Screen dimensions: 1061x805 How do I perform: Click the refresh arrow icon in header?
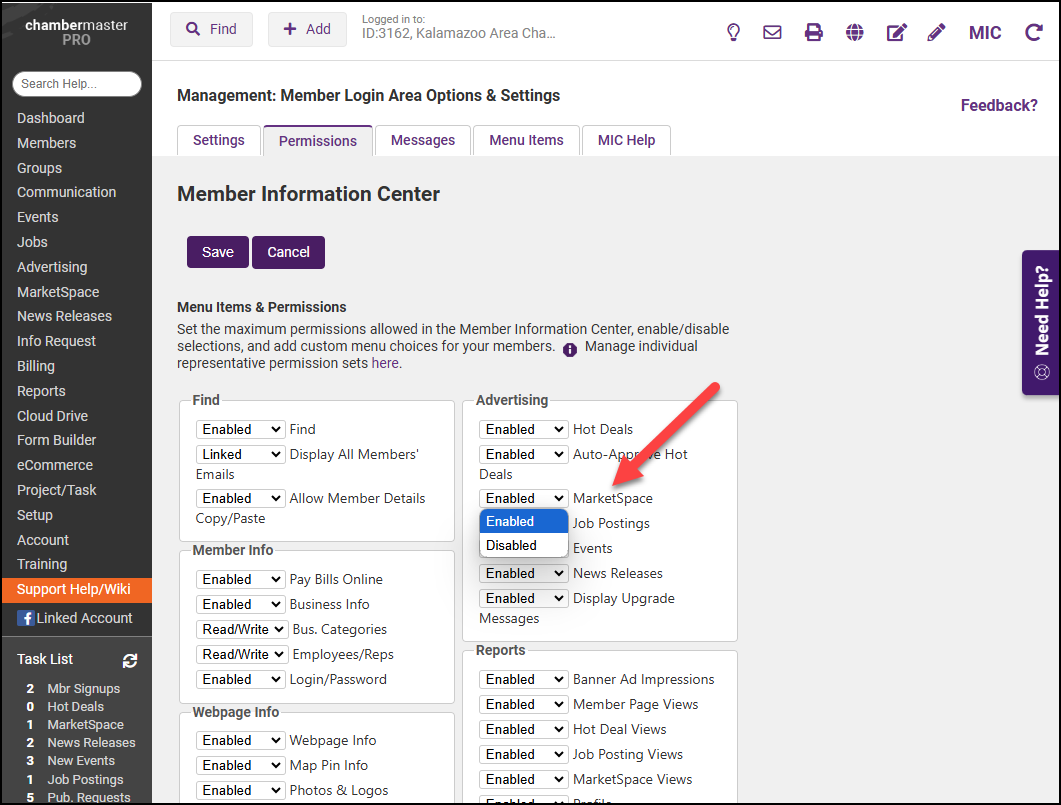[x=1034, y=32]
